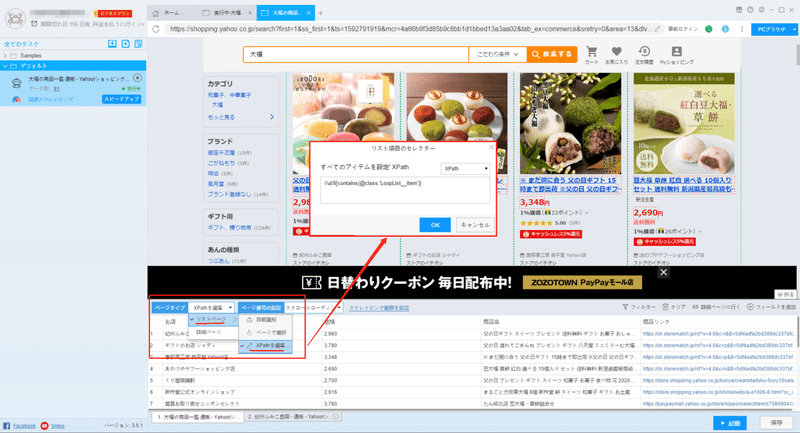Image resolution: width=800 pixels, height=433 pixels.
Task: Select the checked XPathを編集 menu item
Action: (x=266, y=346)
